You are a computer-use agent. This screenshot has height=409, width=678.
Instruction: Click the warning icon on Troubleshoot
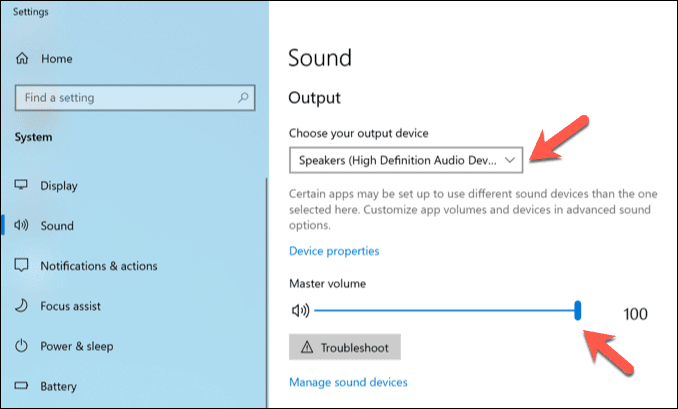(x=306, y=347)
